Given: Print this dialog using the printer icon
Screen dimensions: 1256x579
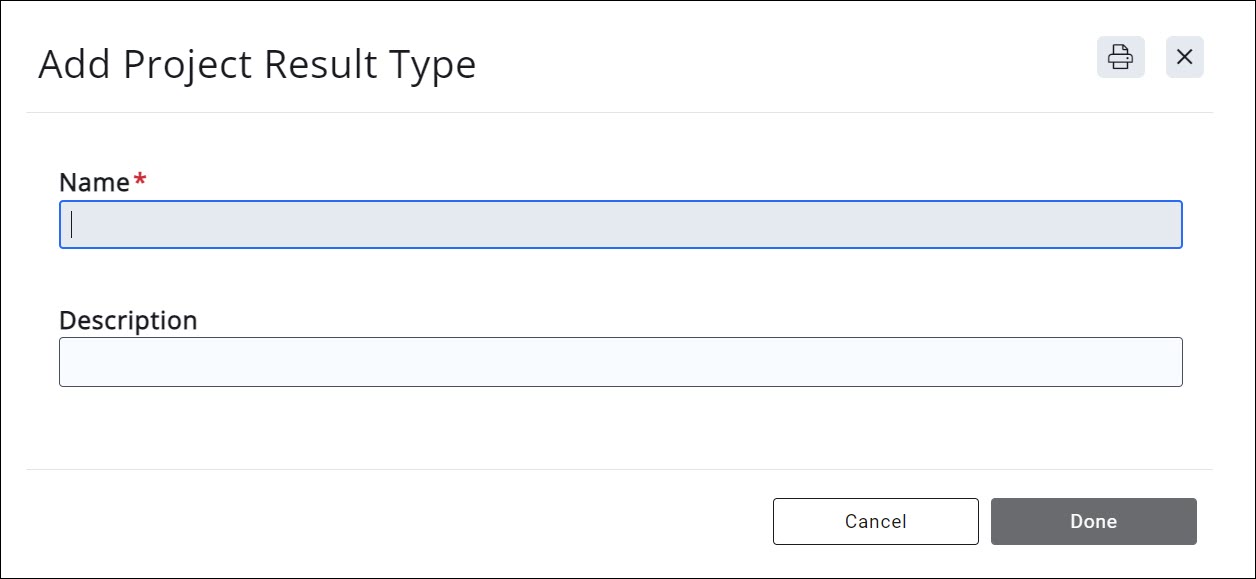Looking at the screenshot, I should [x=1120, y=57].
